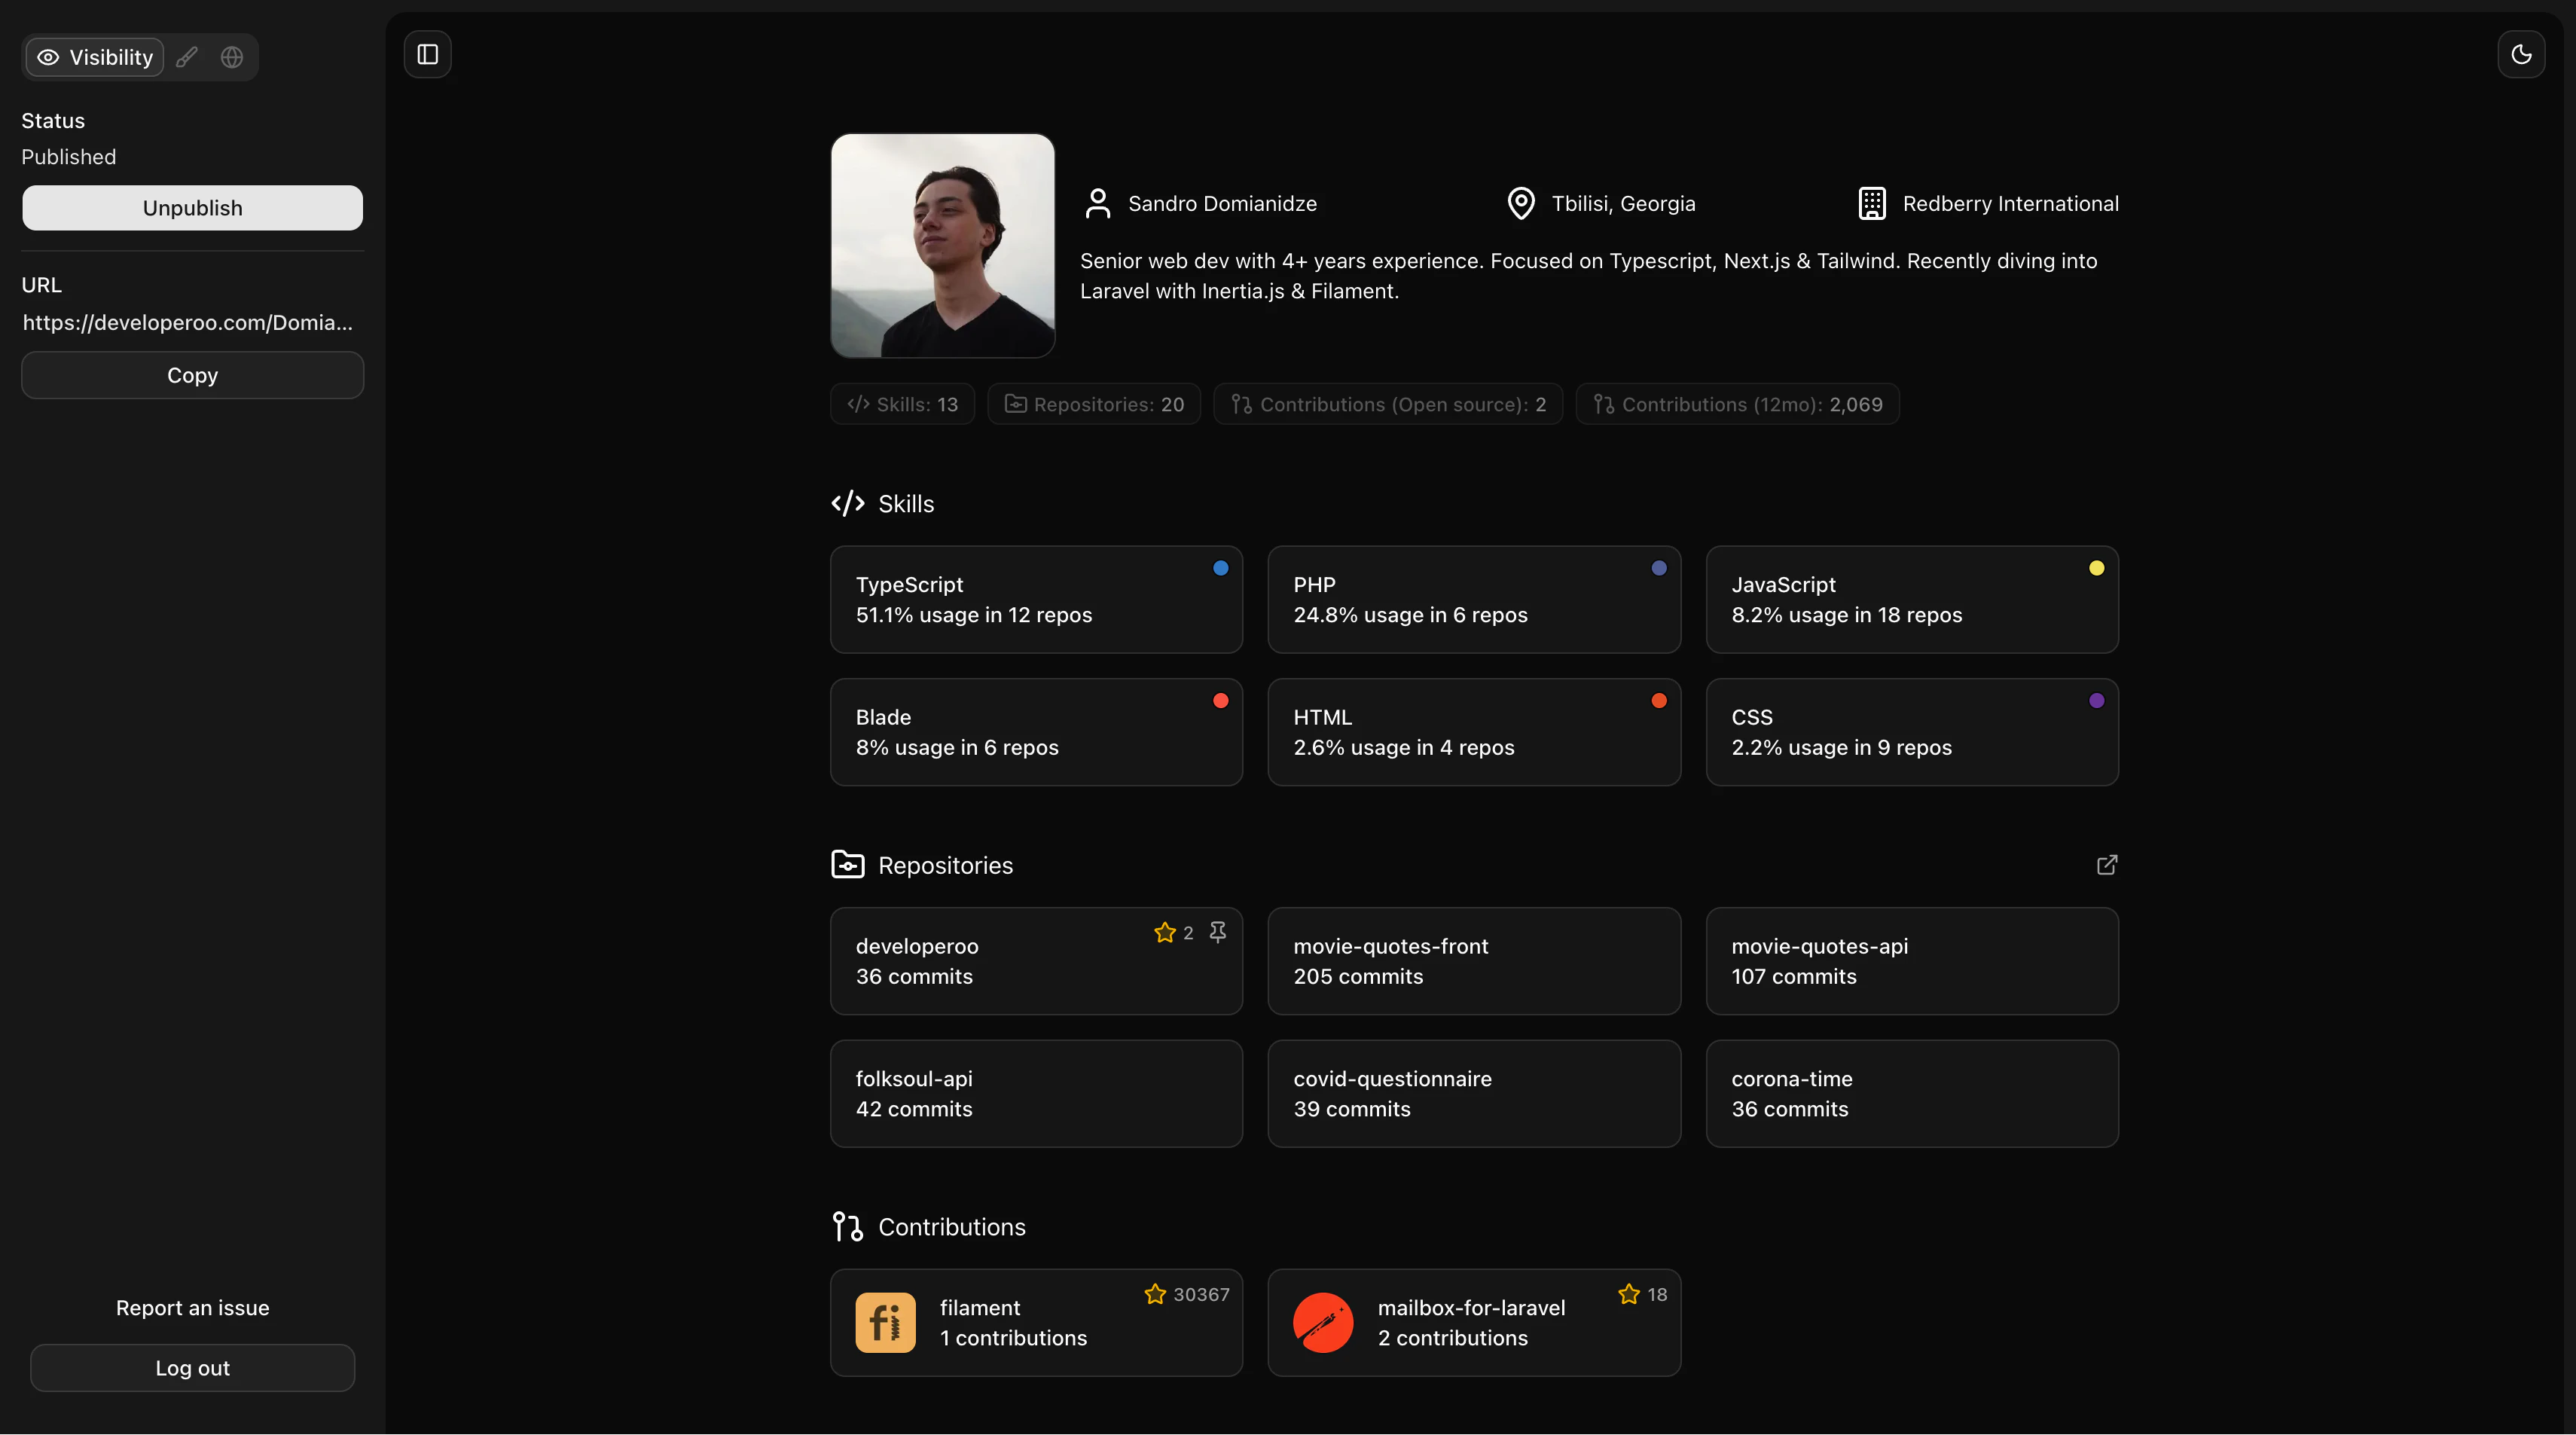Click the profile photo of Sandro Domianidze
The height and width of the screenshot is (1435, 2576).
(942, 246)
